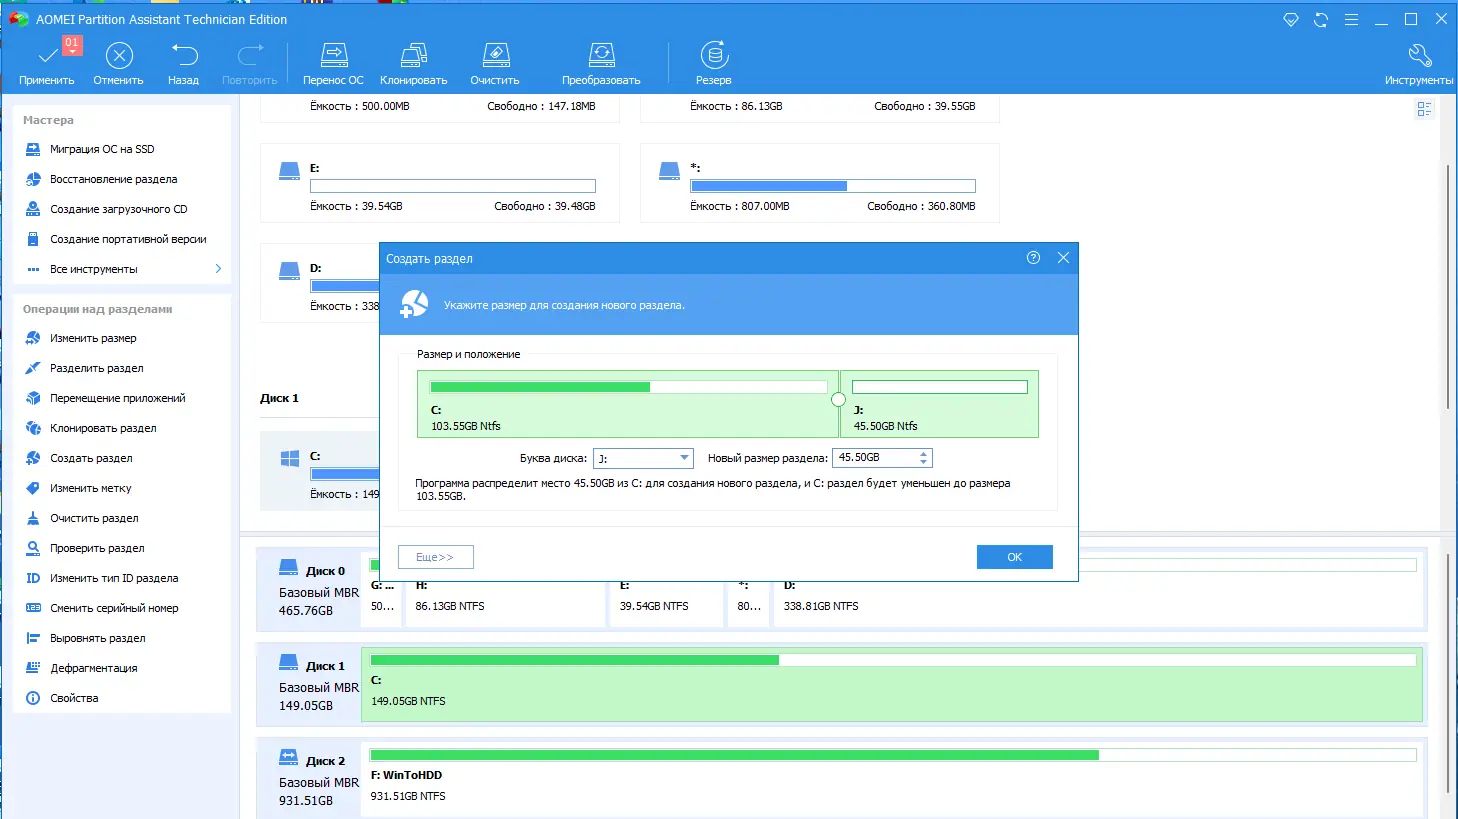1458x819 pixels.
Task: Select C: 103.55GB block in dialog
Action: tap(628, 404)
